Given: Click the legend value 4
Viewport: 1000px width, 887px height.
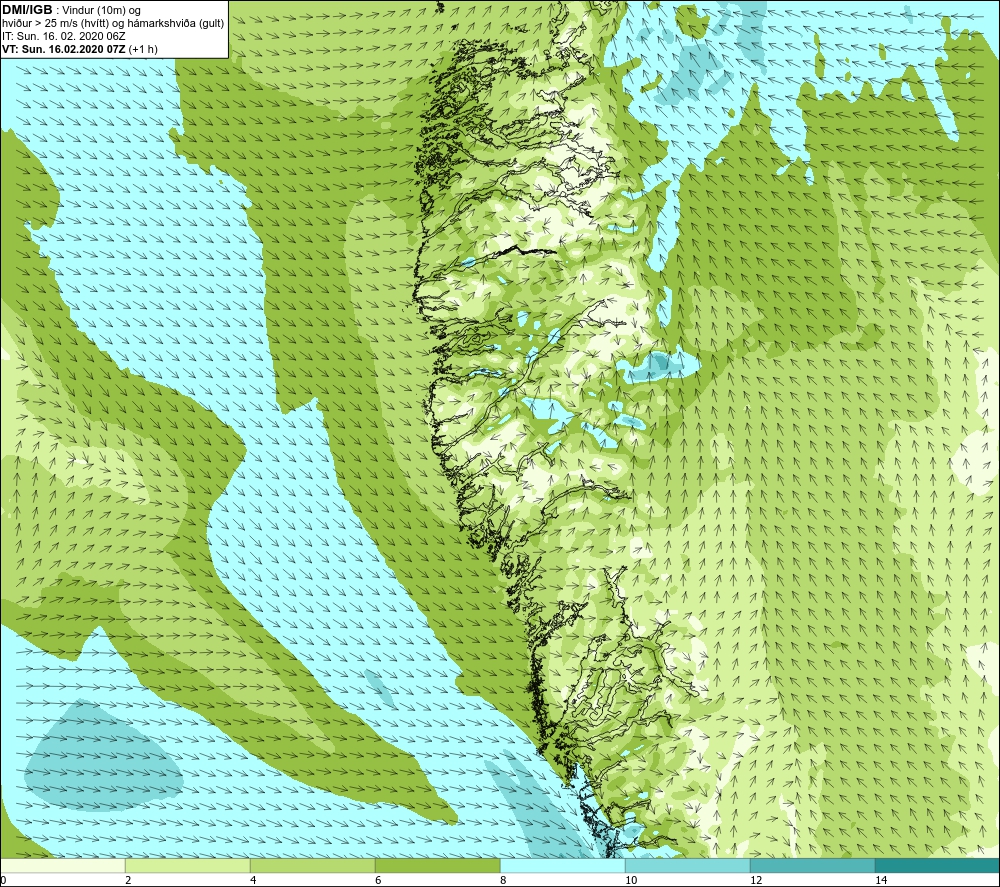Looking at the screenshot, I should click(253, 880).
